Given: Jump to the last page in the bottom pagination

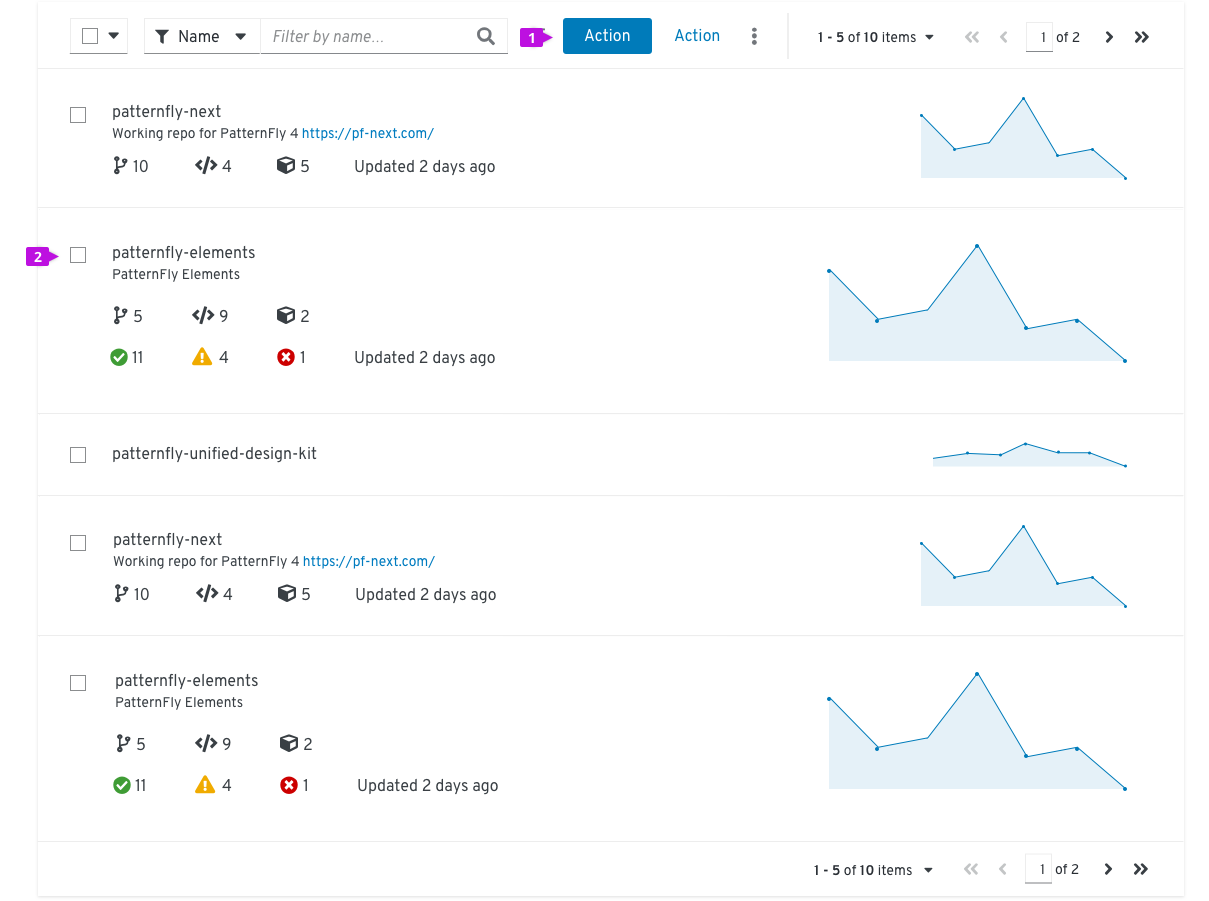Looking at the screenshot, I should pyautogui.click(x=1141, y=869).
